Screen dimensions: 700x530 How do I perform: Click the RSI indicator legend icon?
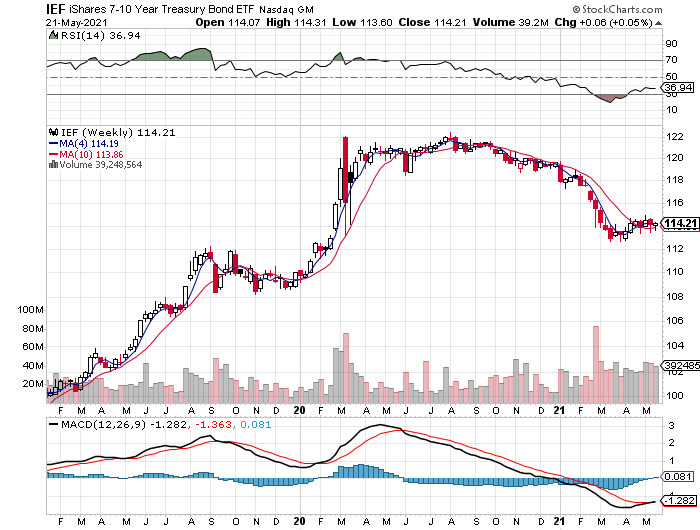pos(54,35)
